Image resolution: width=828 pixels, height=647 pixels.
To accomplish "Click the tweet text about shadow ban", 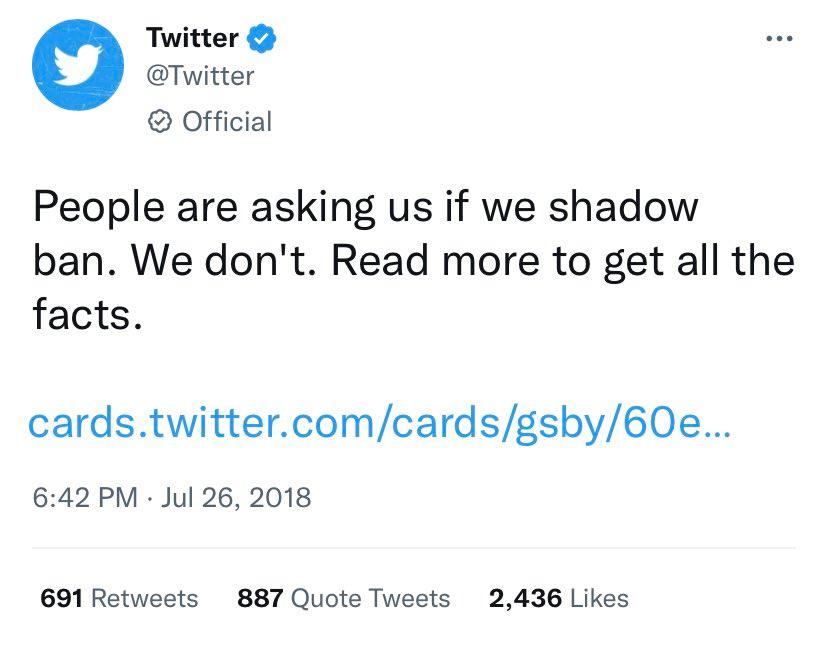I will point(413,260).
